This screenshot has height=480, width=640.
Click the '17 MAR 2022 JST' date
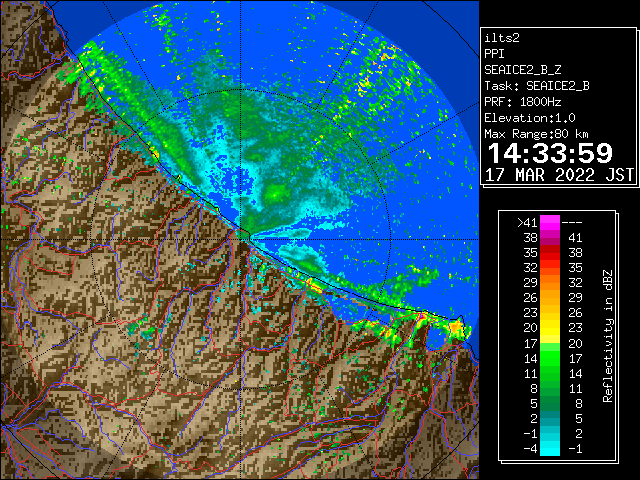[x=559, y=175]
